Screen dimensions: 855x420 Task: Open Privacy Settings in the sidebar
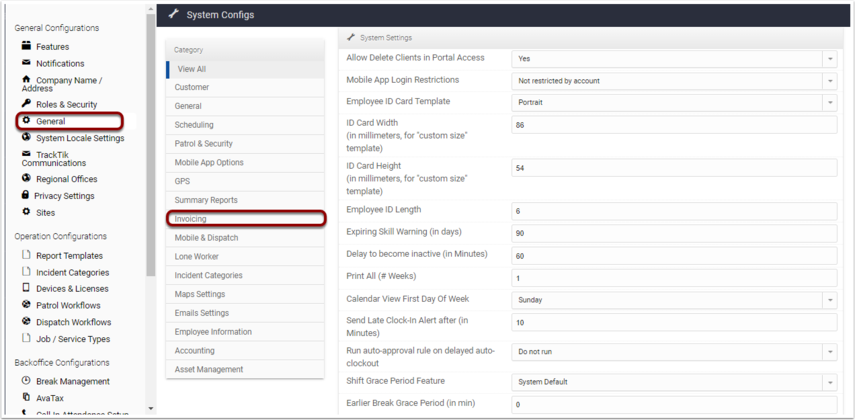[x=64, y=196]
